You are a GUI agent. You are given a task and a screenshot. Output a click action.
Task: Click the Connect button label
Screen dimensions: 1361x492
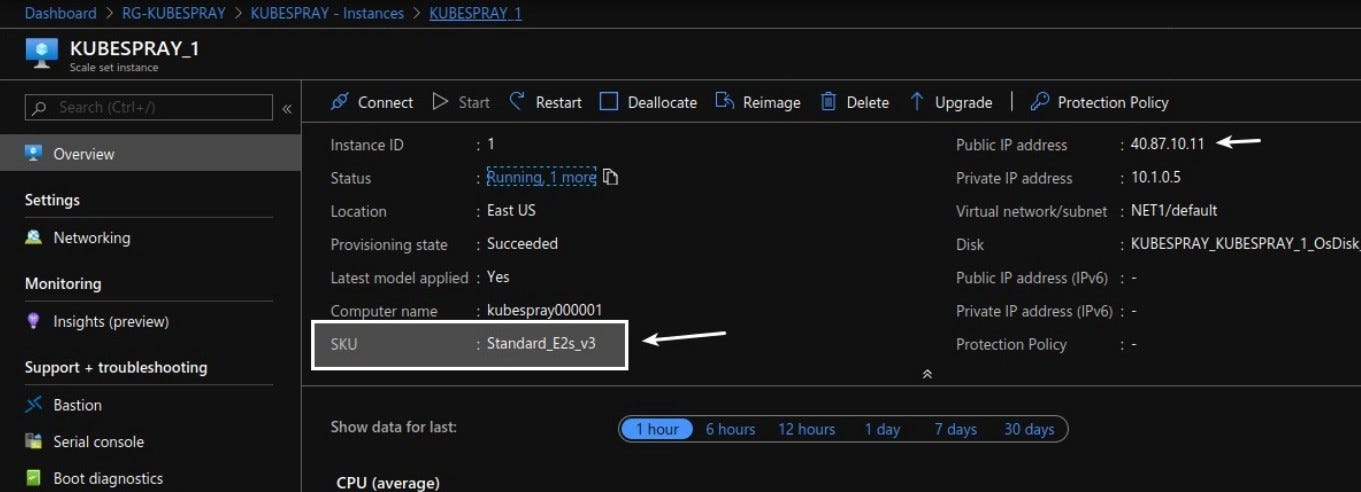[385, 102]
